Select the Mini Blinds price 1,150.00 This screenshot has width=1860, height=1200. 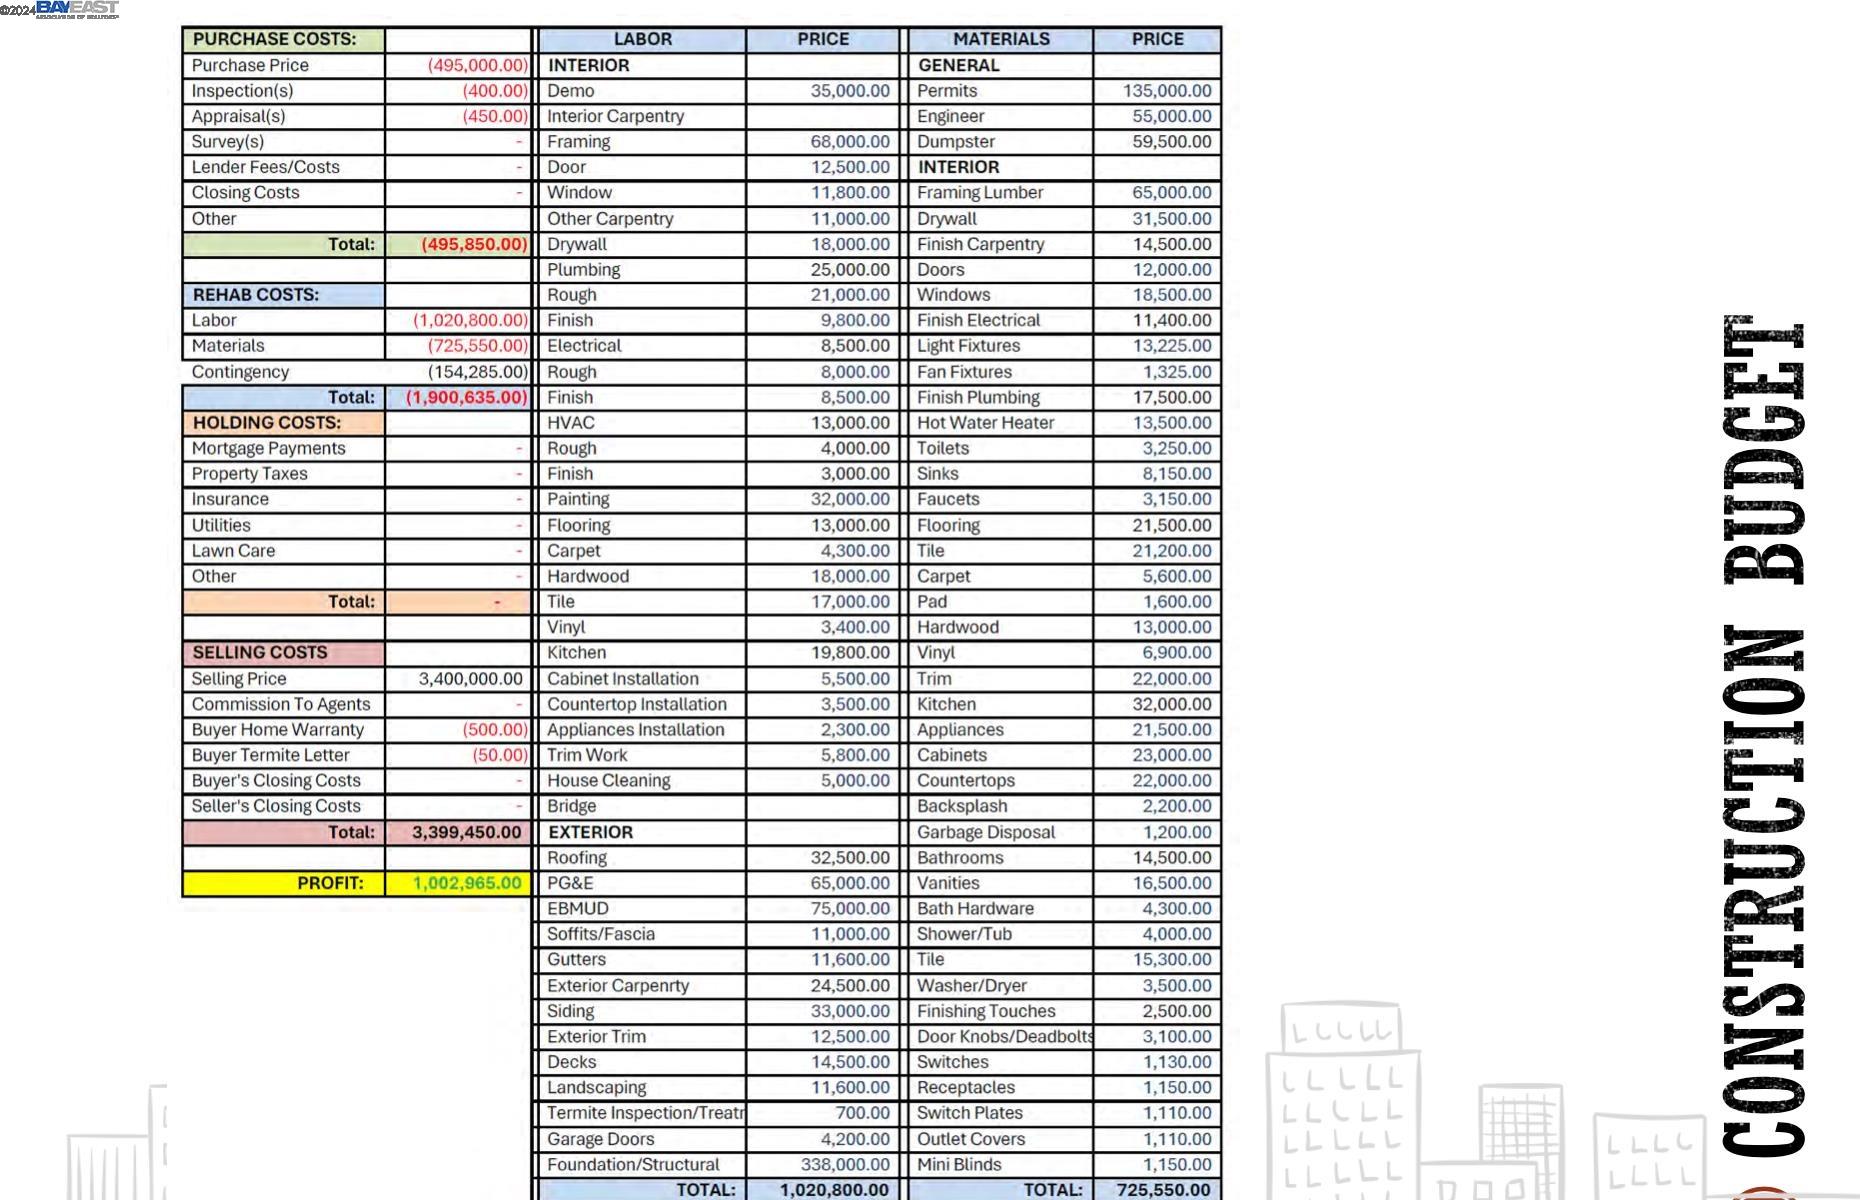point(1176,1165)
